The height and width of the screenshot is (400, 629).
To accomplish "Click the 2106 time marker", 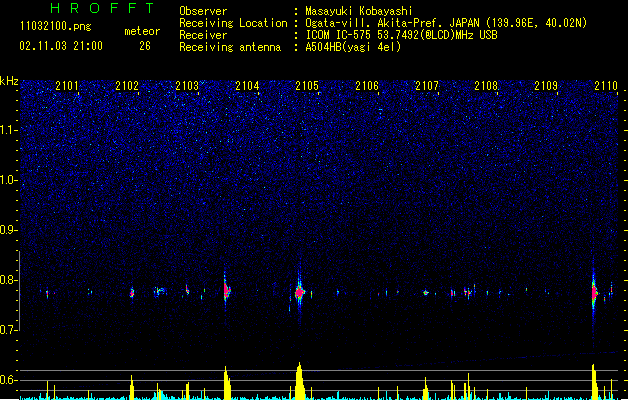I will point(367,86).
